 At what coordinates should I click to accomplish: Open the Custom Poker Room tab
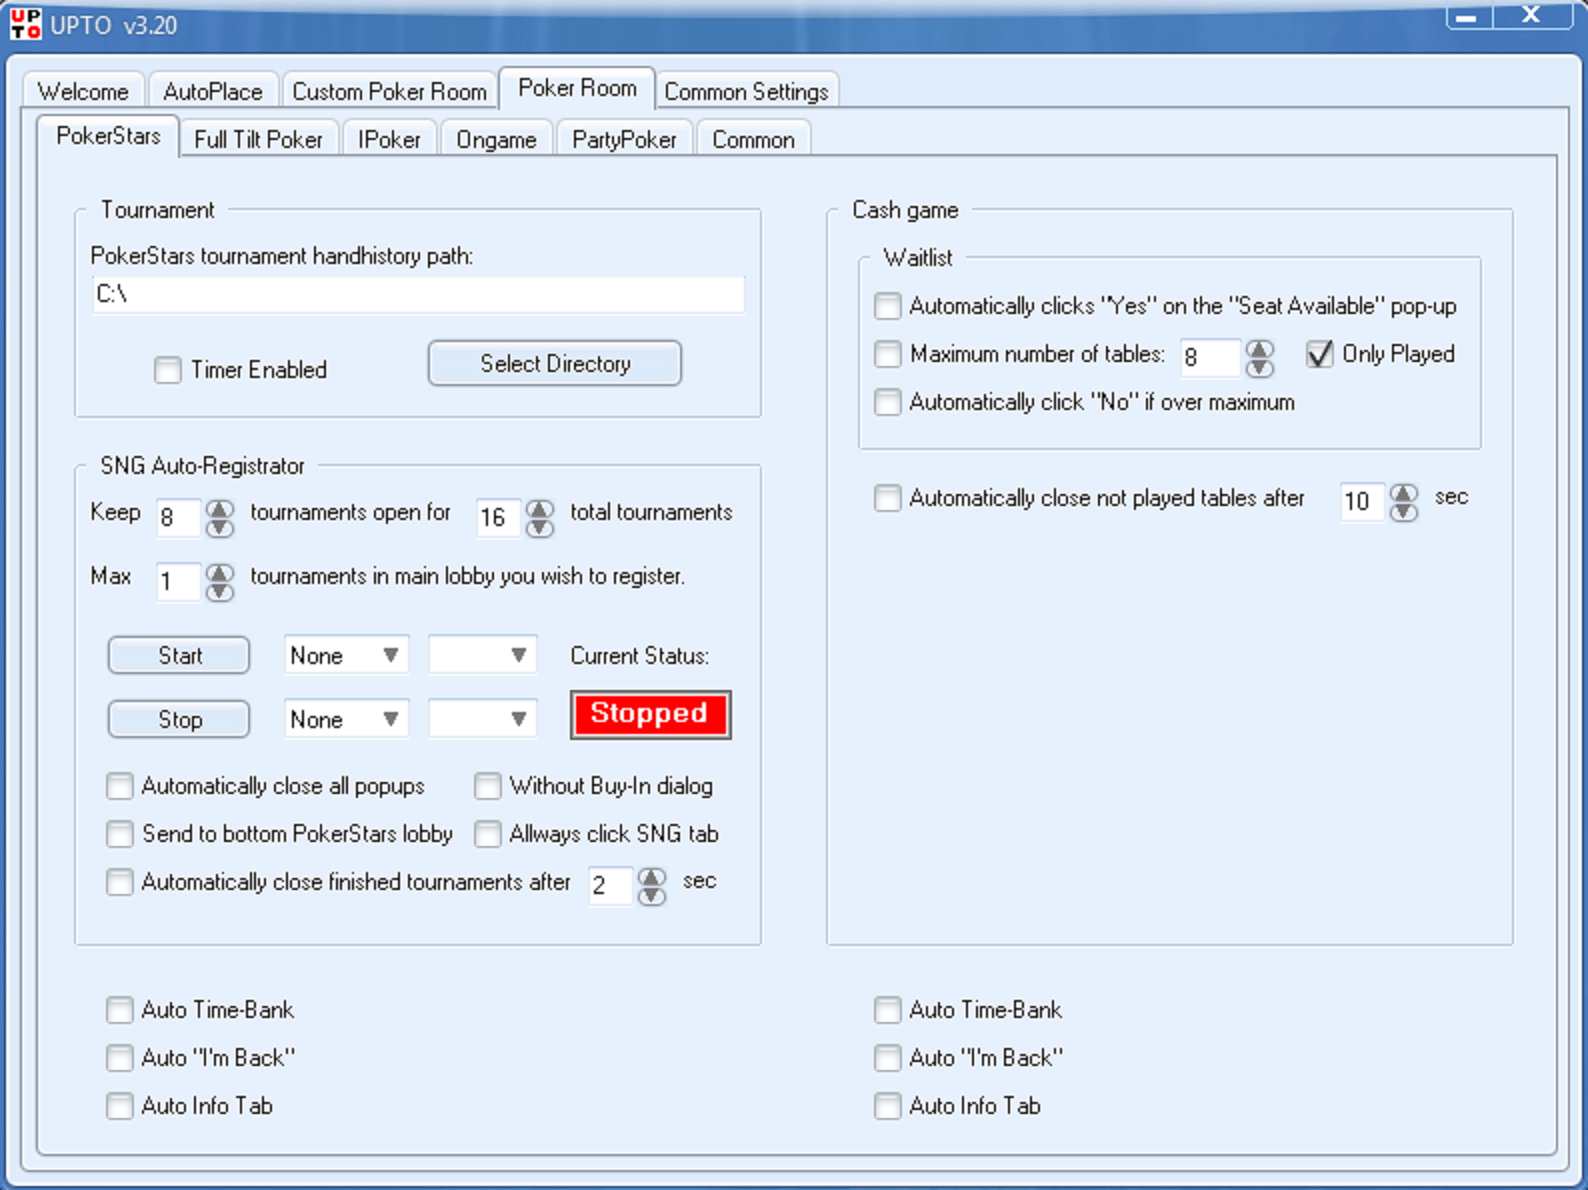click(389, 91)
